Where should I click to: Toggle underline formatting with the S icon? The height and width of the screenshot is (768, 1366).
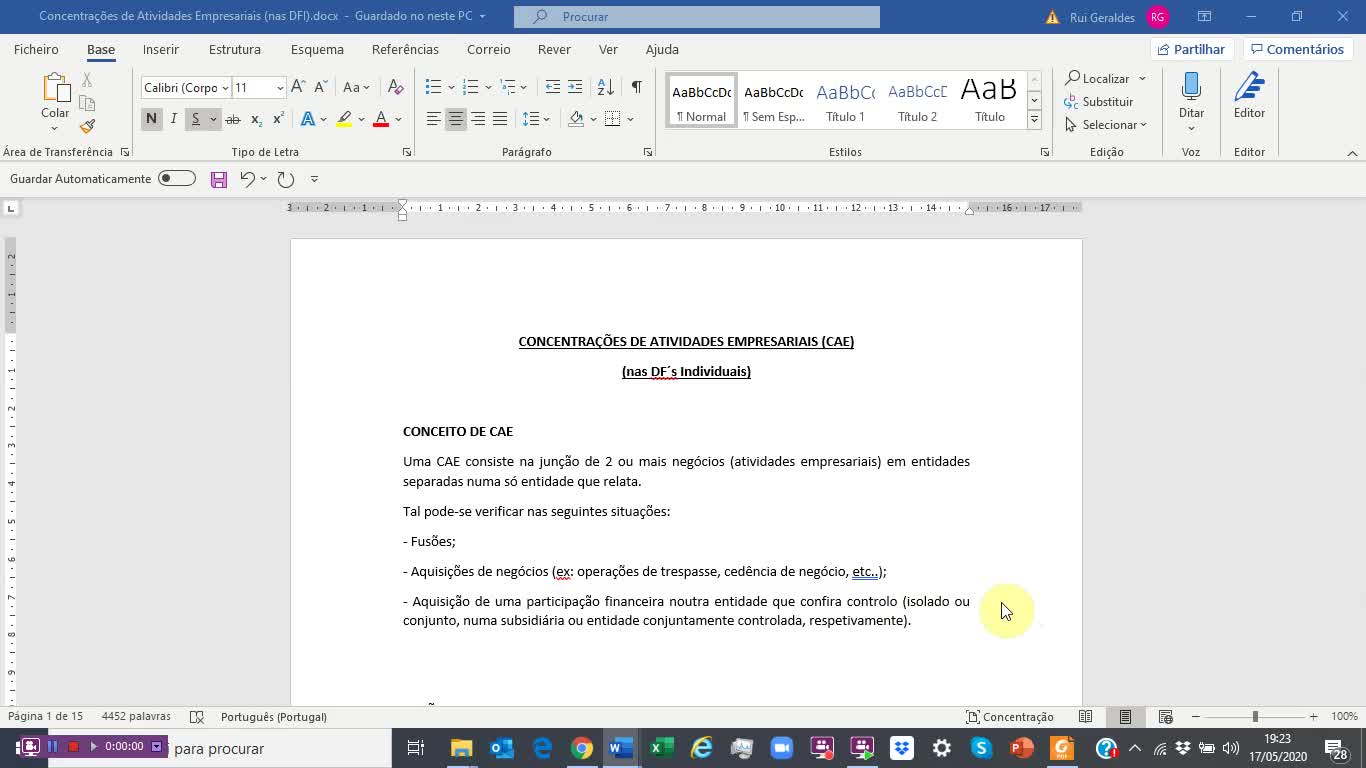pyautogui.click(x=196, y=118)
